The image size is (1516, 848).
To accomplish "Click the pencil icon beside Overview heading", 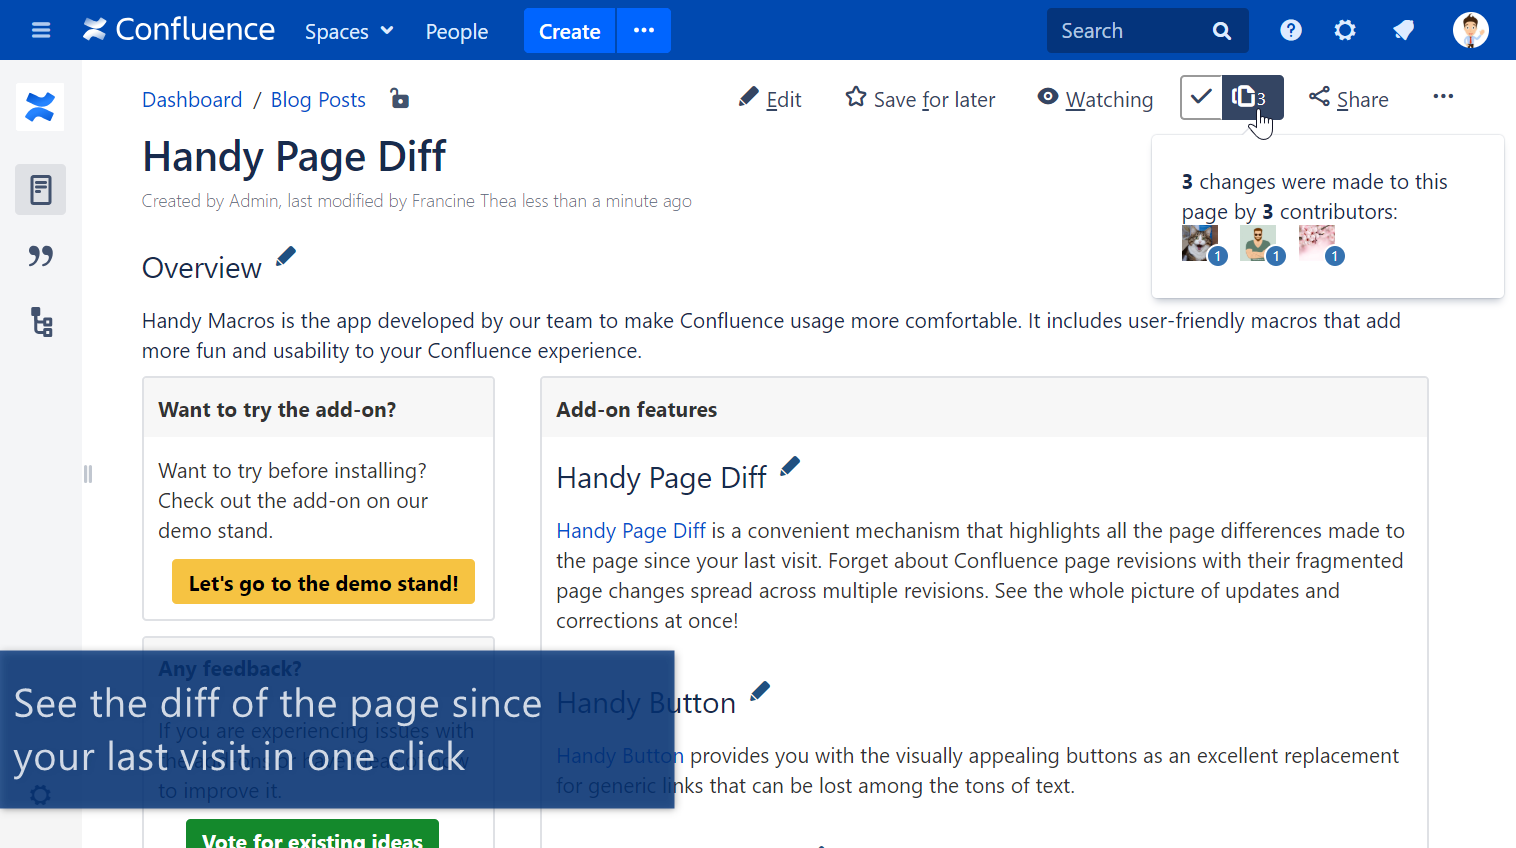I will coord(286,256).
